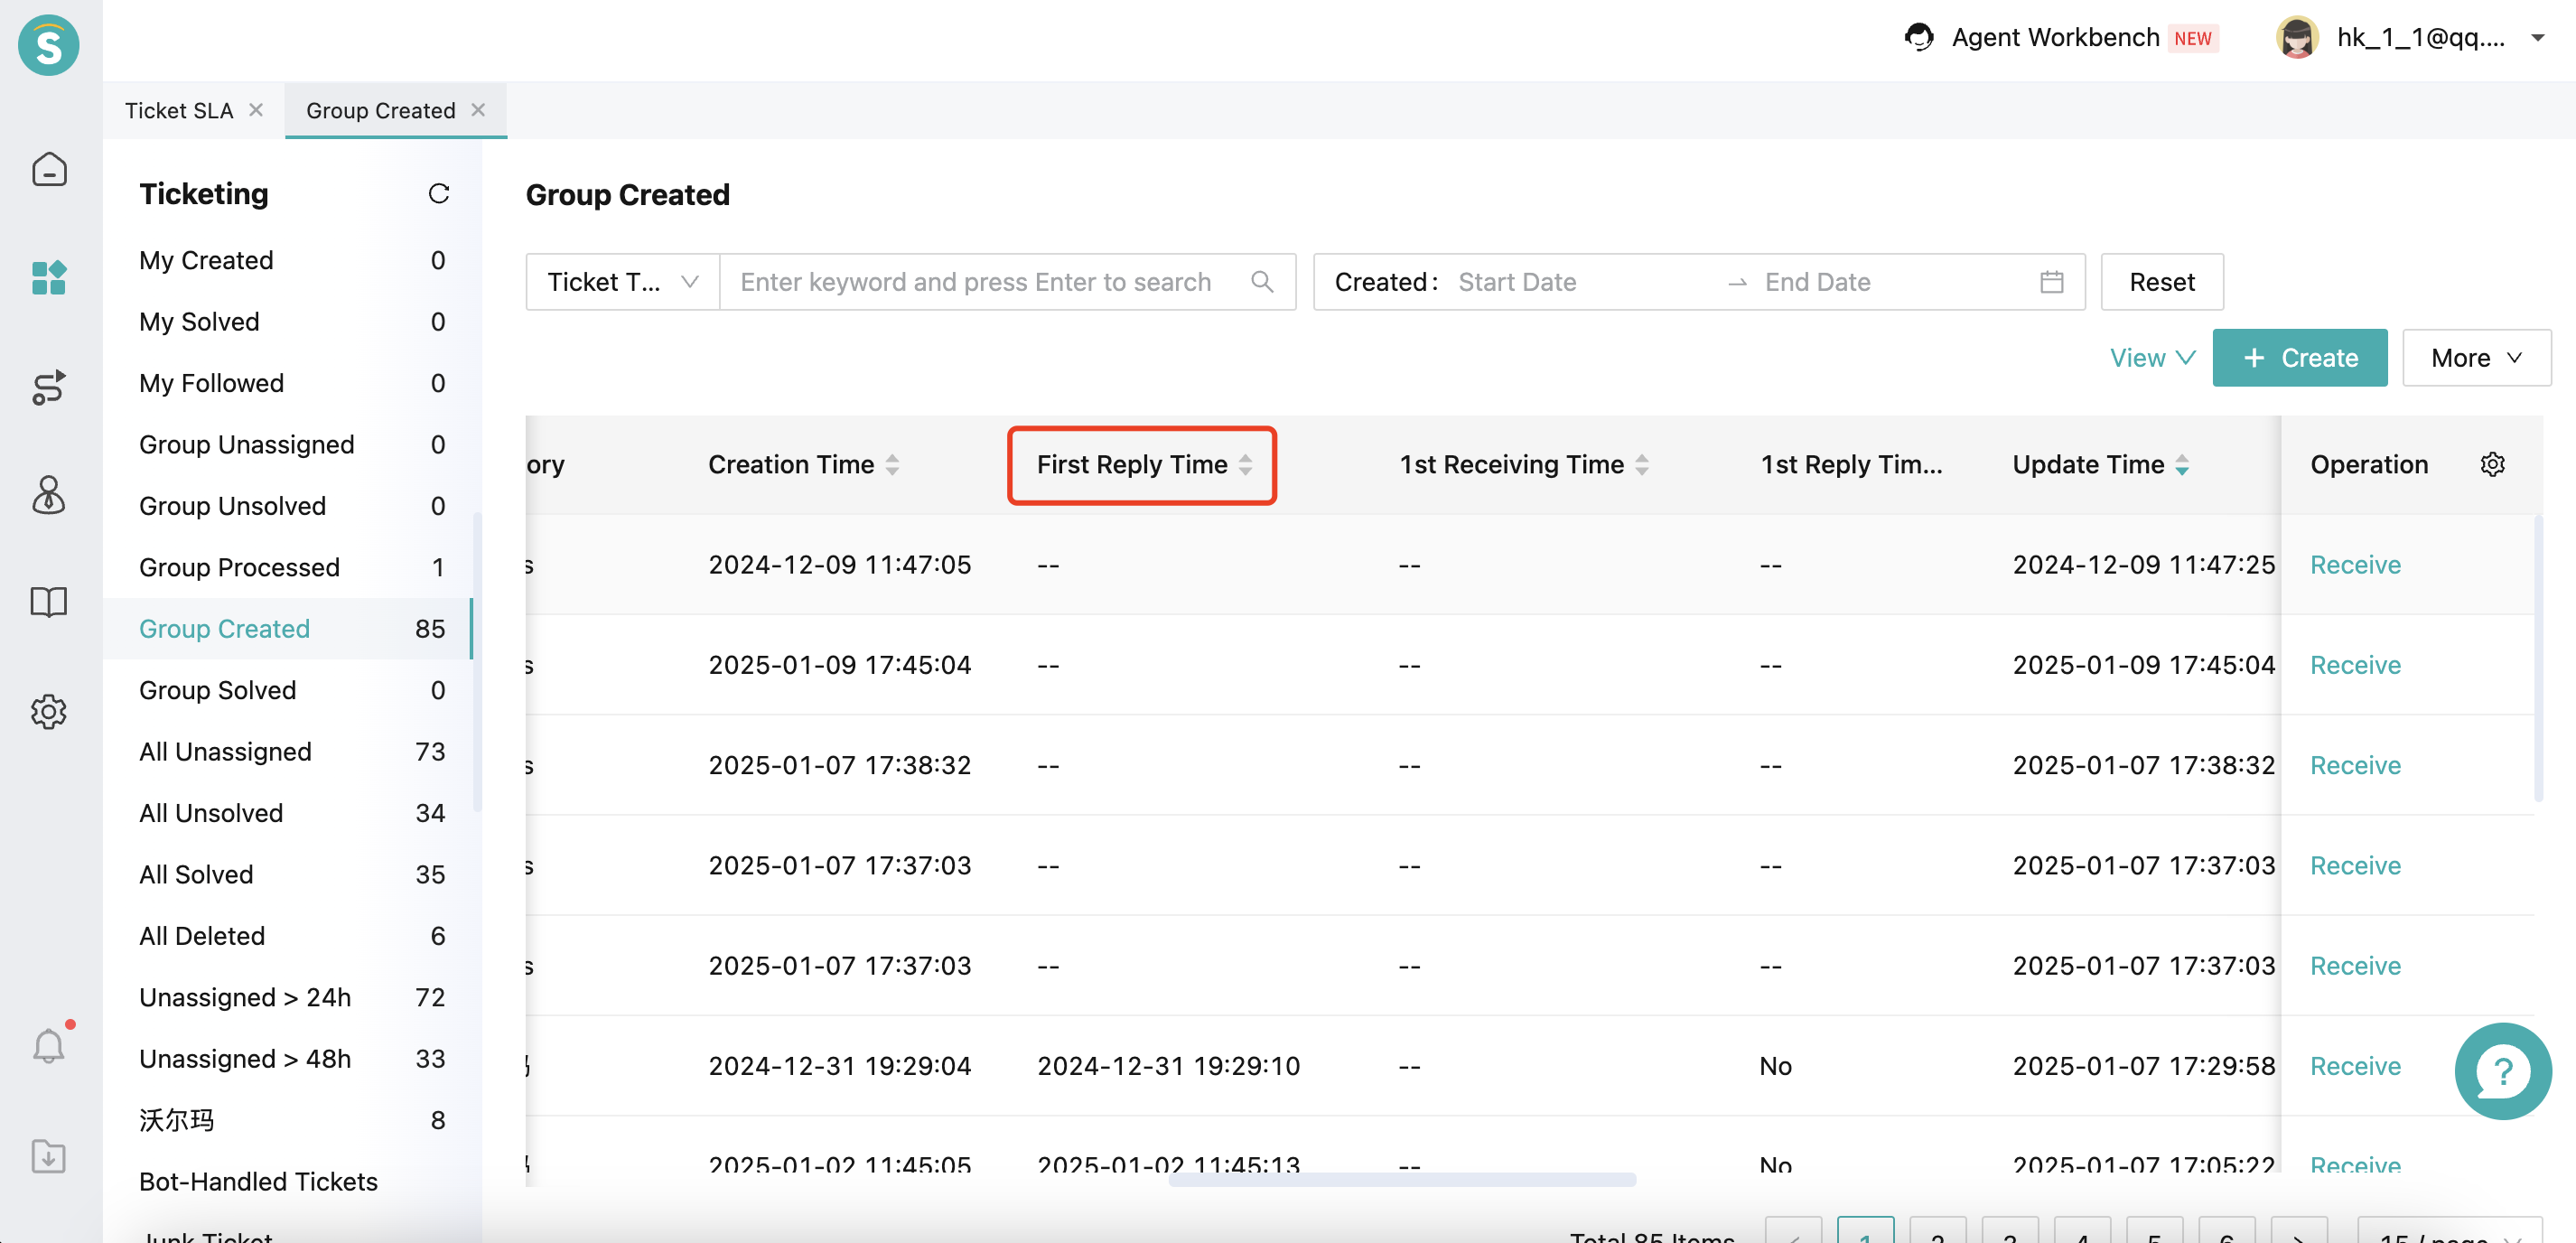Open the account menu arrow
The height and width of the screenshot is (1243, 2576).
tap(2537, 38)
